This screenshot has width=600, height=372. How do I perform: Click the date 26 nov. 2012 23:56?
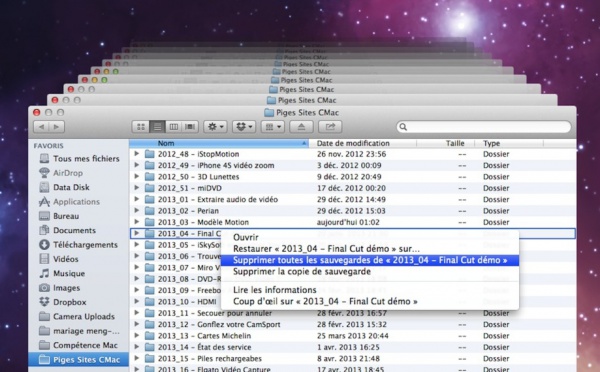(351, 154)
